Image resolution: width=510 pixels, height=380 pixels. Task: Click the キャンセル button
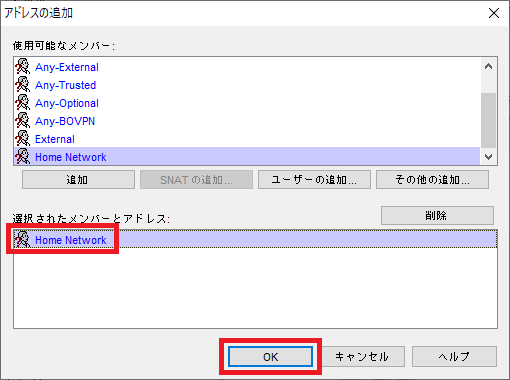[x=363, y=357]
